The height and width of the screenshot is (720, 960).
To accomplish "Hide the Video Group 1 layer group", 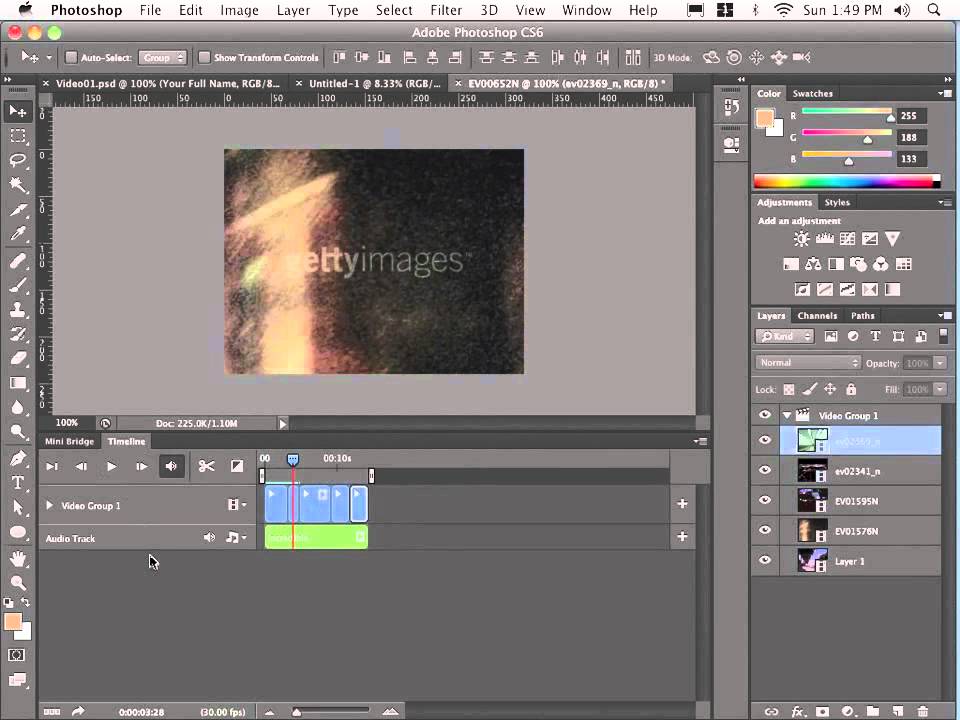I will tap(765, 415).
